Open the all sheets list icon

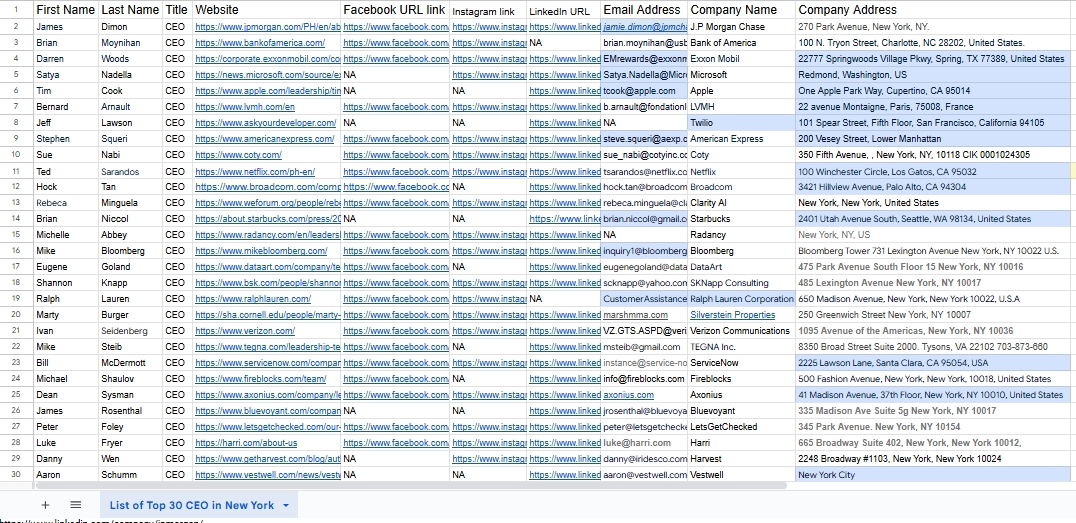(x=75, y=505)
